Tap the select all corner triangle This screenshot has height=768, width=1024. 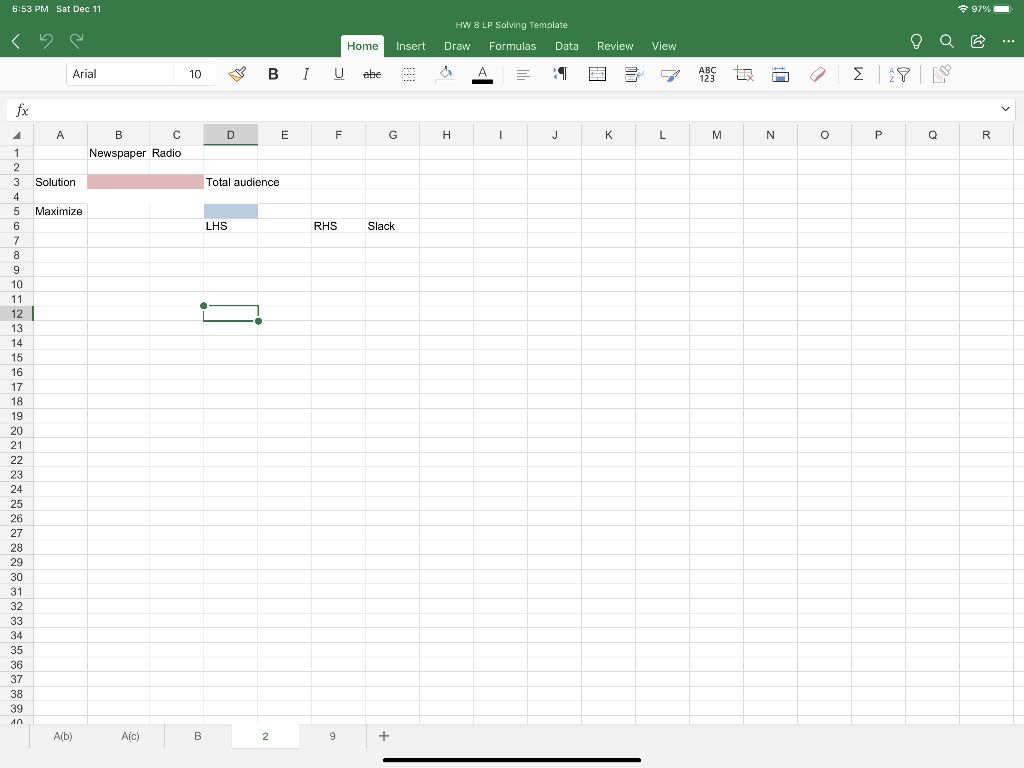point(16,135)
